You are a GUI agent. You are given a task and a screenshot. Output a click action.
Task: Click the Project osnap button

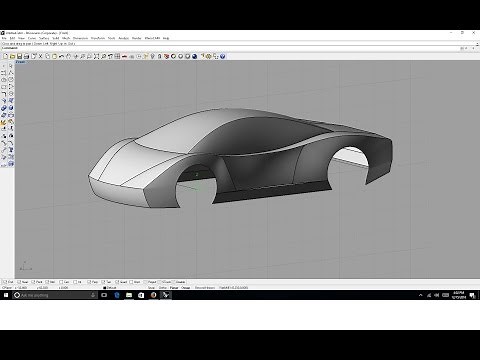click(150, 282)
